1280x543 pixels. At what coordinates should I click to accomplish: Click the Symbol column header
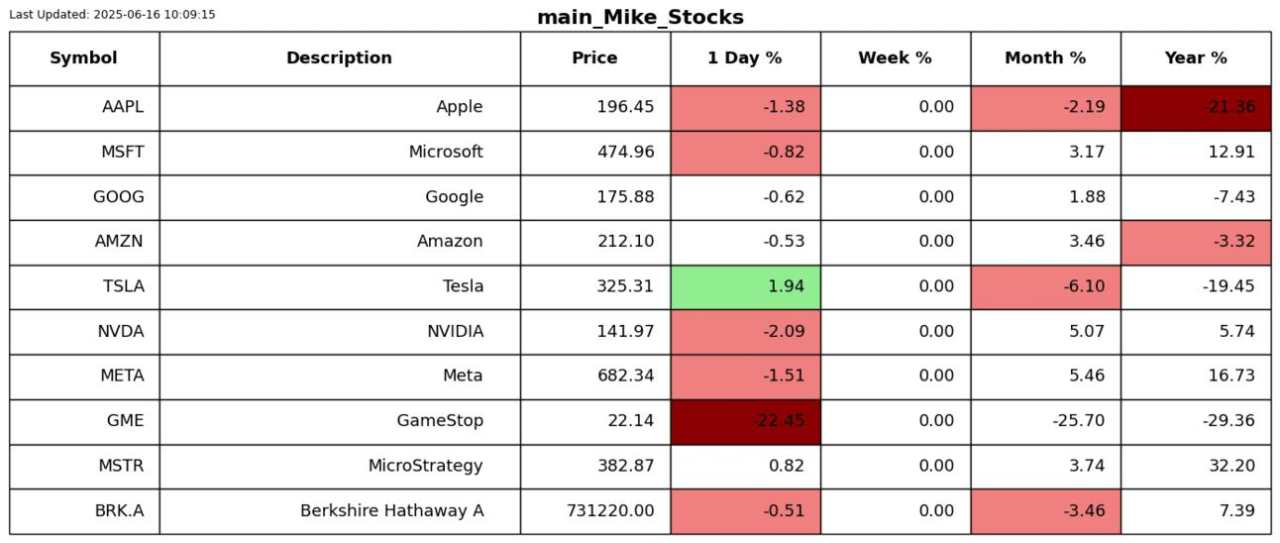(x=84, y=58)
